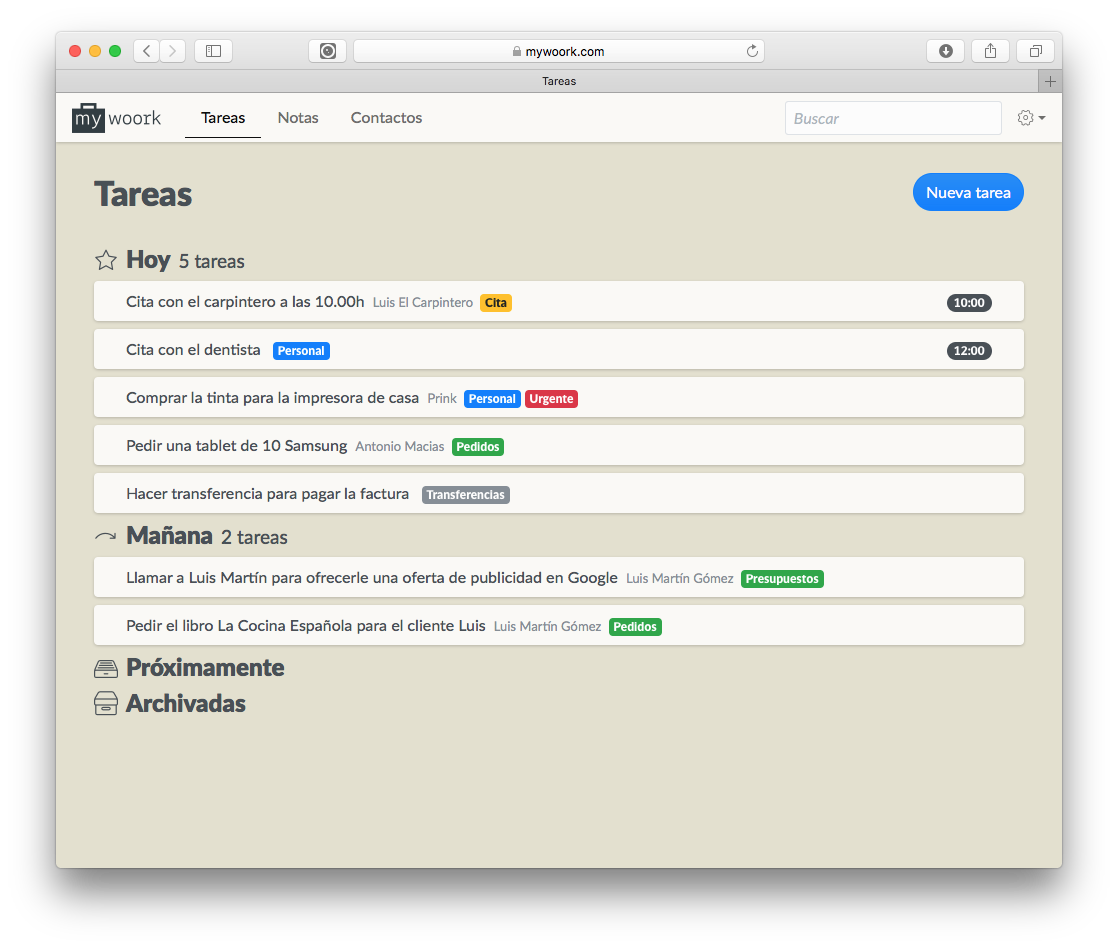Image resolution: width=1118 pixels, height=948 pixels.
Task: Click the '5 tareas' count
Action: tap(212, 262)
